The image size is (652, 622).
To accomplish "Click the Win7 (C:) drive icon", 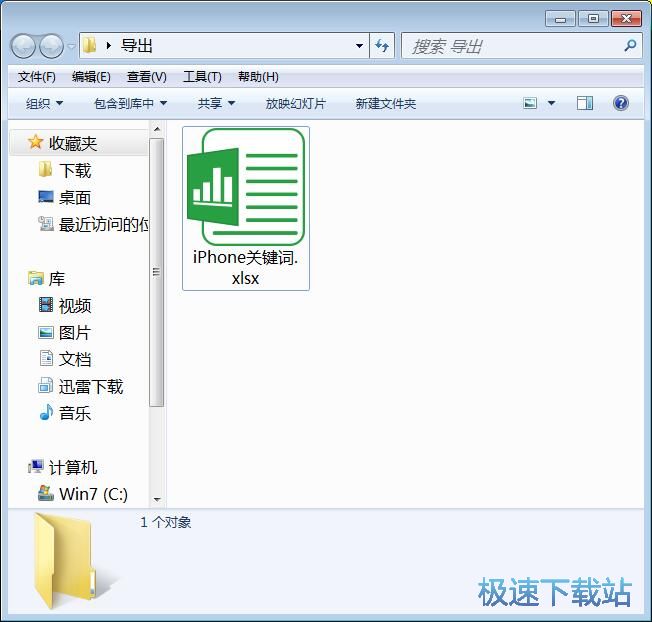I will tap(46, 493).
